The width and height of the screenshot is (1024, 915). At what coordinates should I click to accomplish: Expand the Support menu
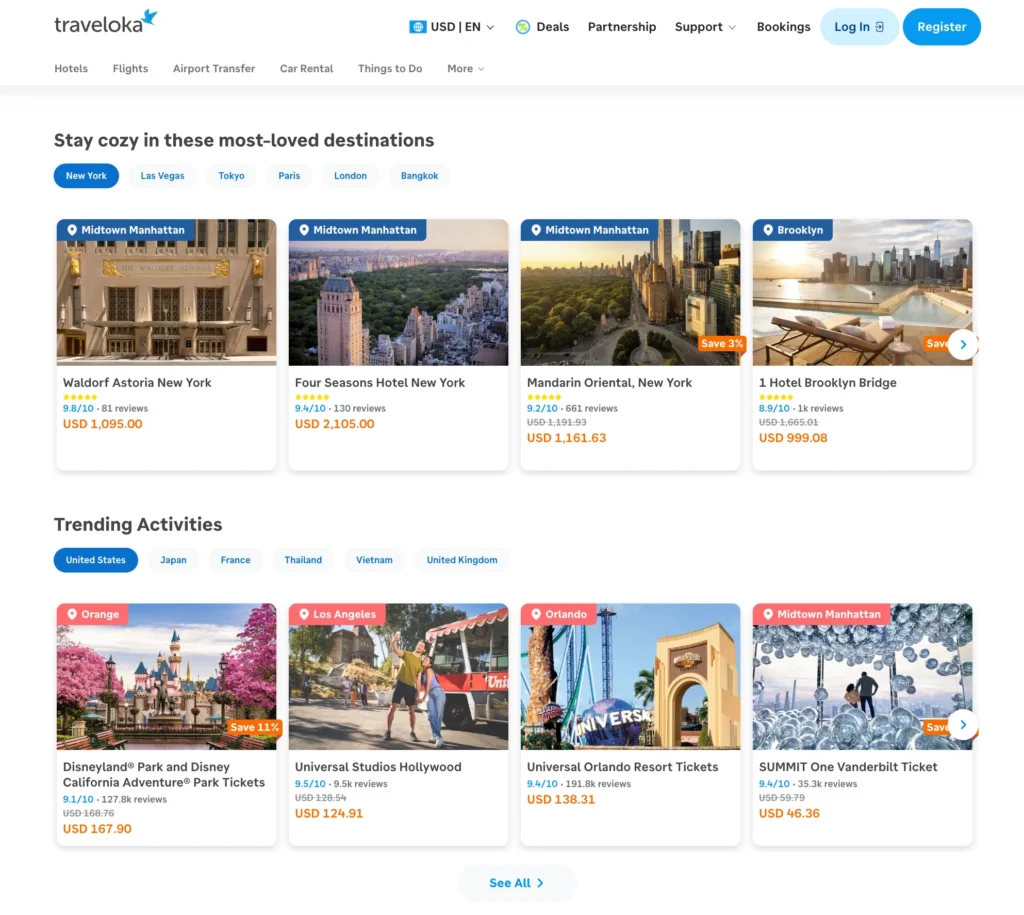[x=705, y=27]
